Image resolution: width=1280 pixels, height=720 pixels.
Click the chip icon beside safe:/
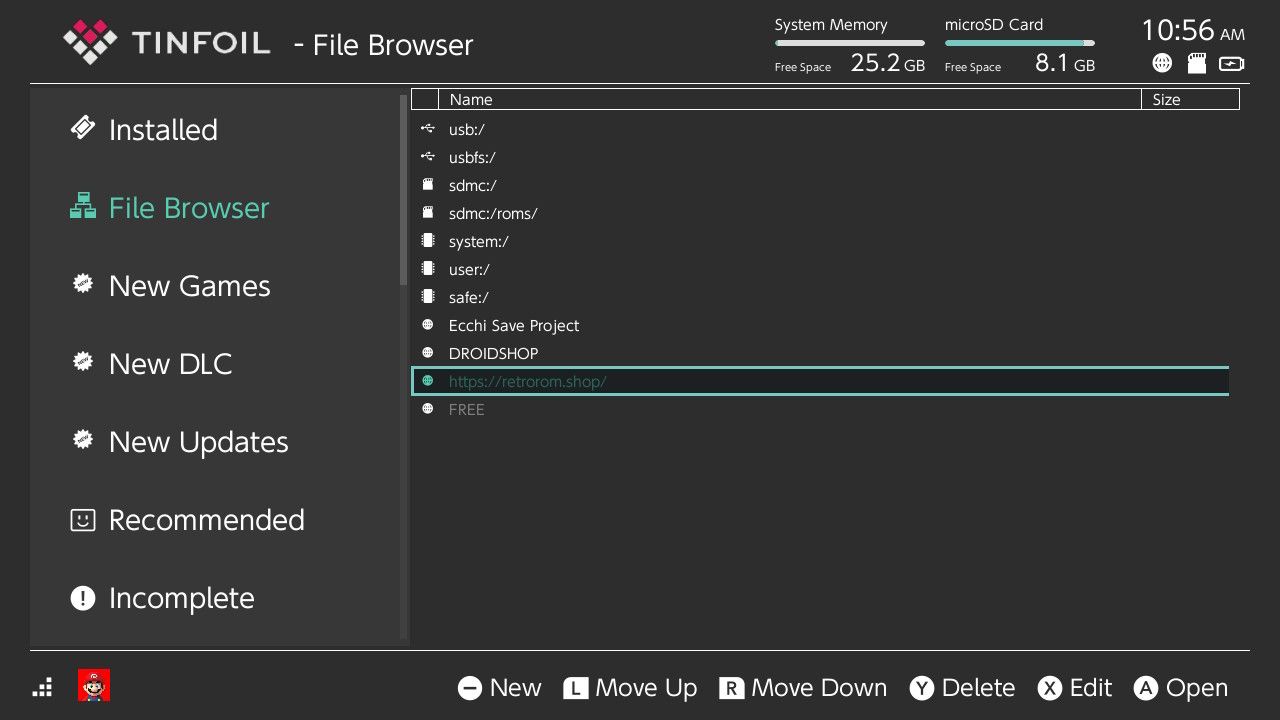pyautogui.click(x=428, y=297)
